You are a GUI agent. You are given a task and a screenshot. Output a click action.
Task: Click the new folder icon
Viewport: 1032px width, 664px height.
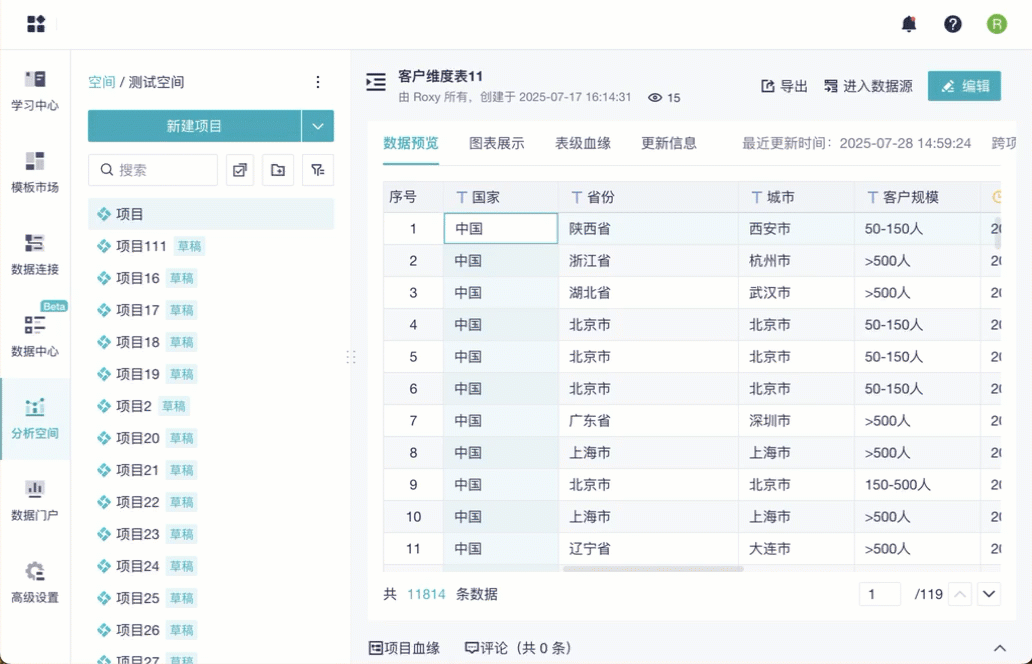coord(278,170)
